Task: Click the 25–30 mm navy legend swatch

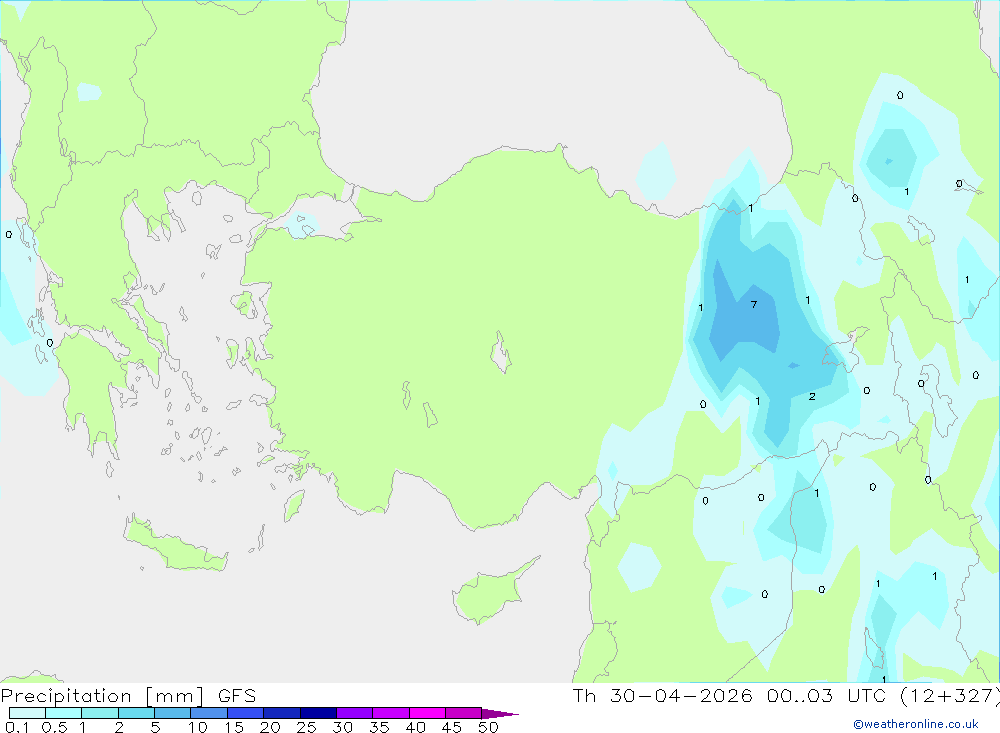Action: coord(318,713)
